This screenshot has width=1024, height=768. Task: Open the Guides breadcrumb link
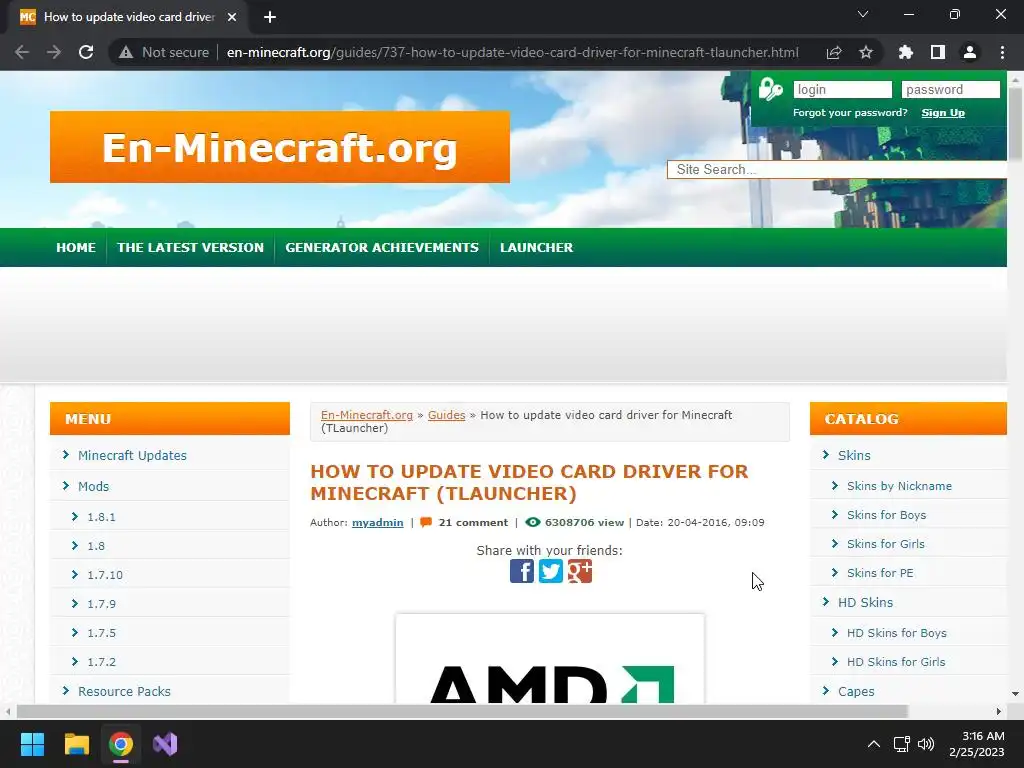(447, 415)
